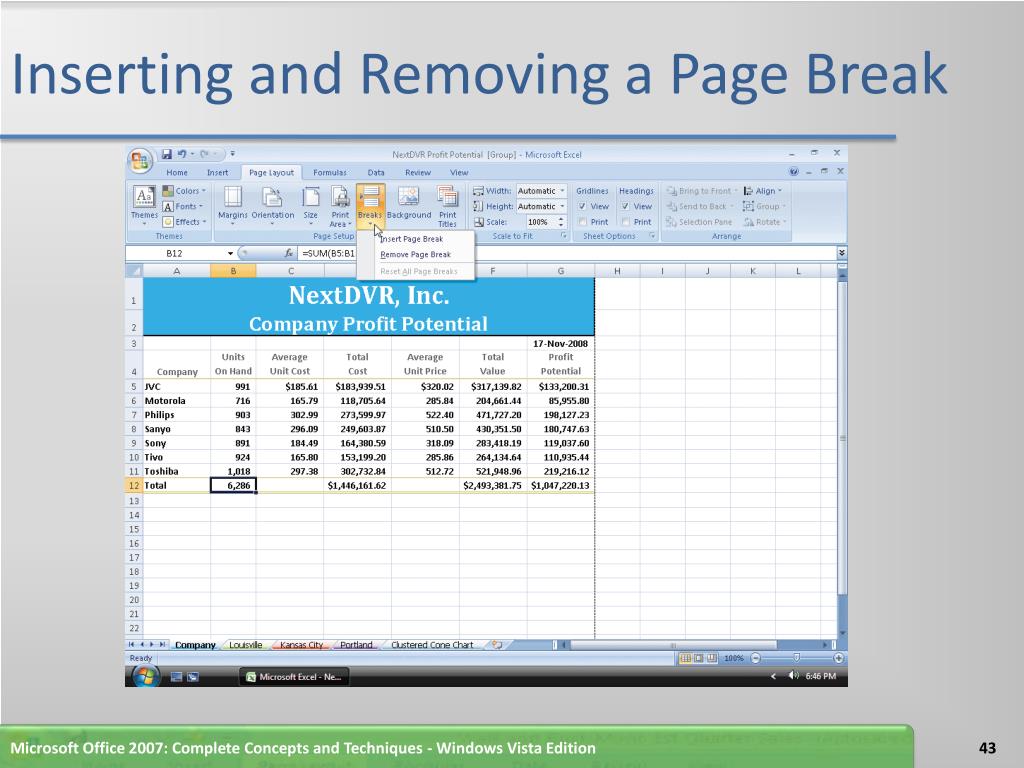The image size is (1024, 768).
Task: Click the vertical scrollbar
Action: [x=842, y=438]
